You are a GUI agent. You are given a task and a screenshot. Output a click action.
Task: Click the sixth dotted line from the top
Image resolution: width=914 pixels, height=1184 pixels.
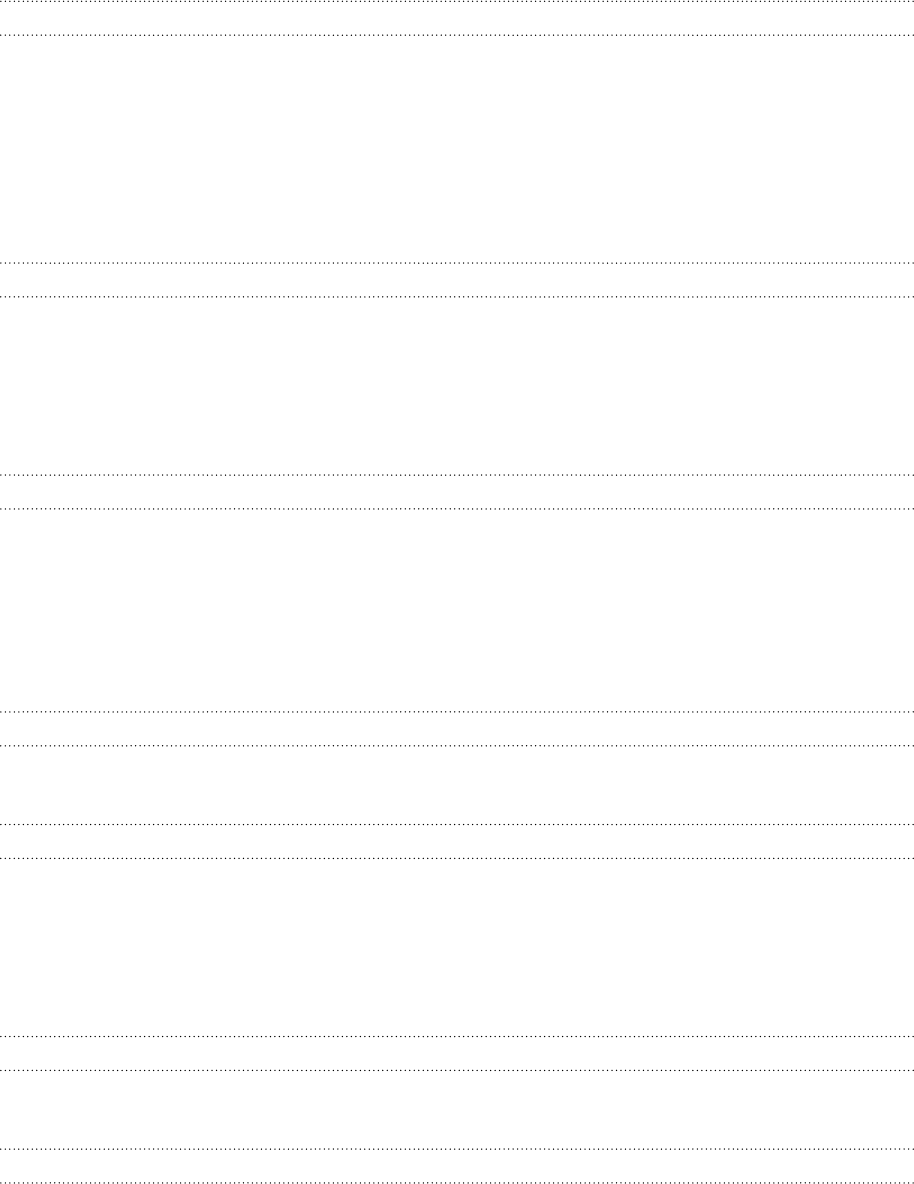[x=457, y=509]
